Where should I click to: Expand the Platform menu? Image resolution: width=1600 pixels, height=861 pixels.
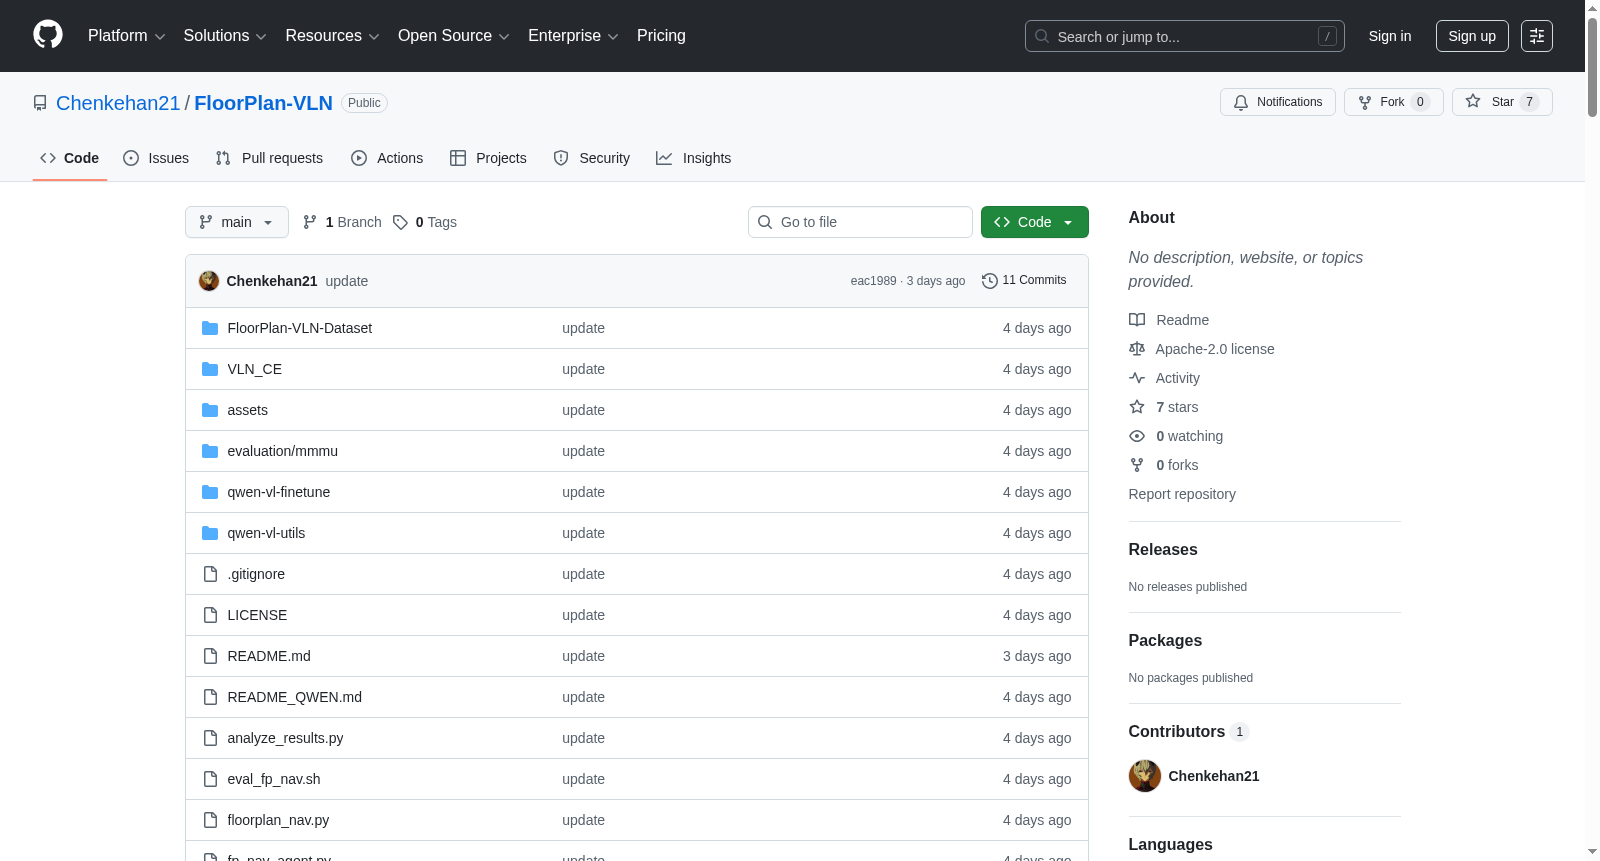126,36
